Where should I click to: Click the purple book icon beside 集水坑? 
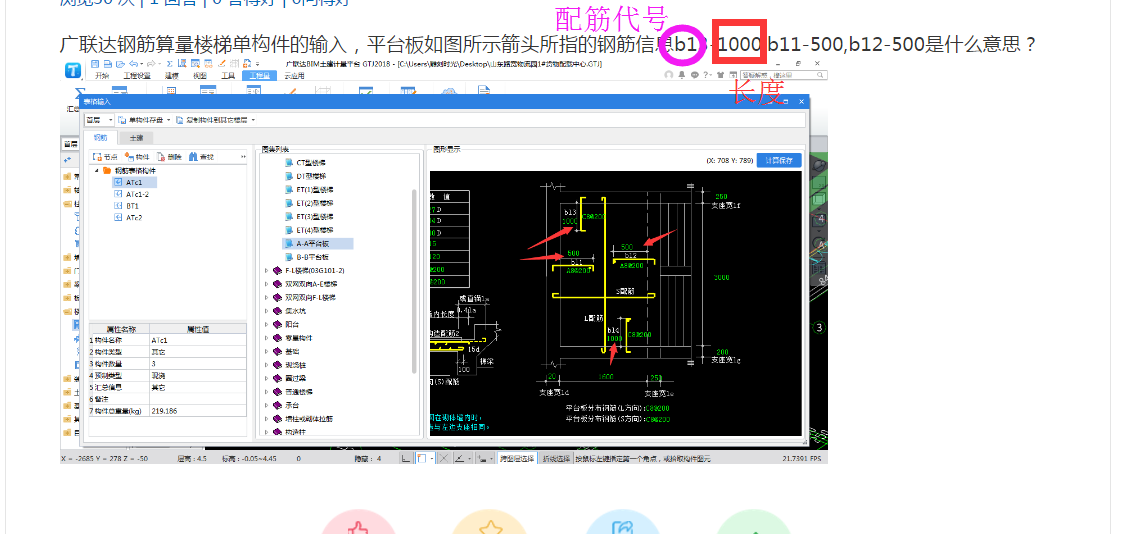(278, 311)
